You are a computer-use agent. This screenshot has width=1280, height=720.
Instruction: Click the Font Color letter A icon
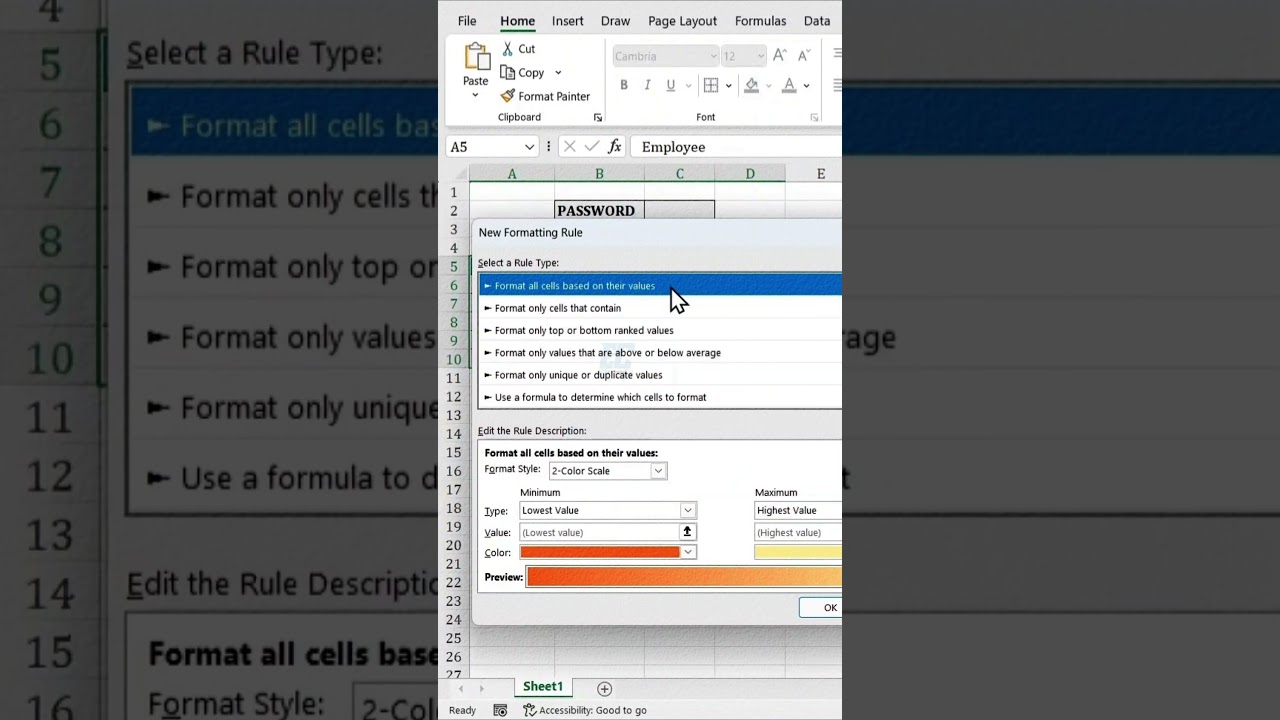(x=789, y=85)
